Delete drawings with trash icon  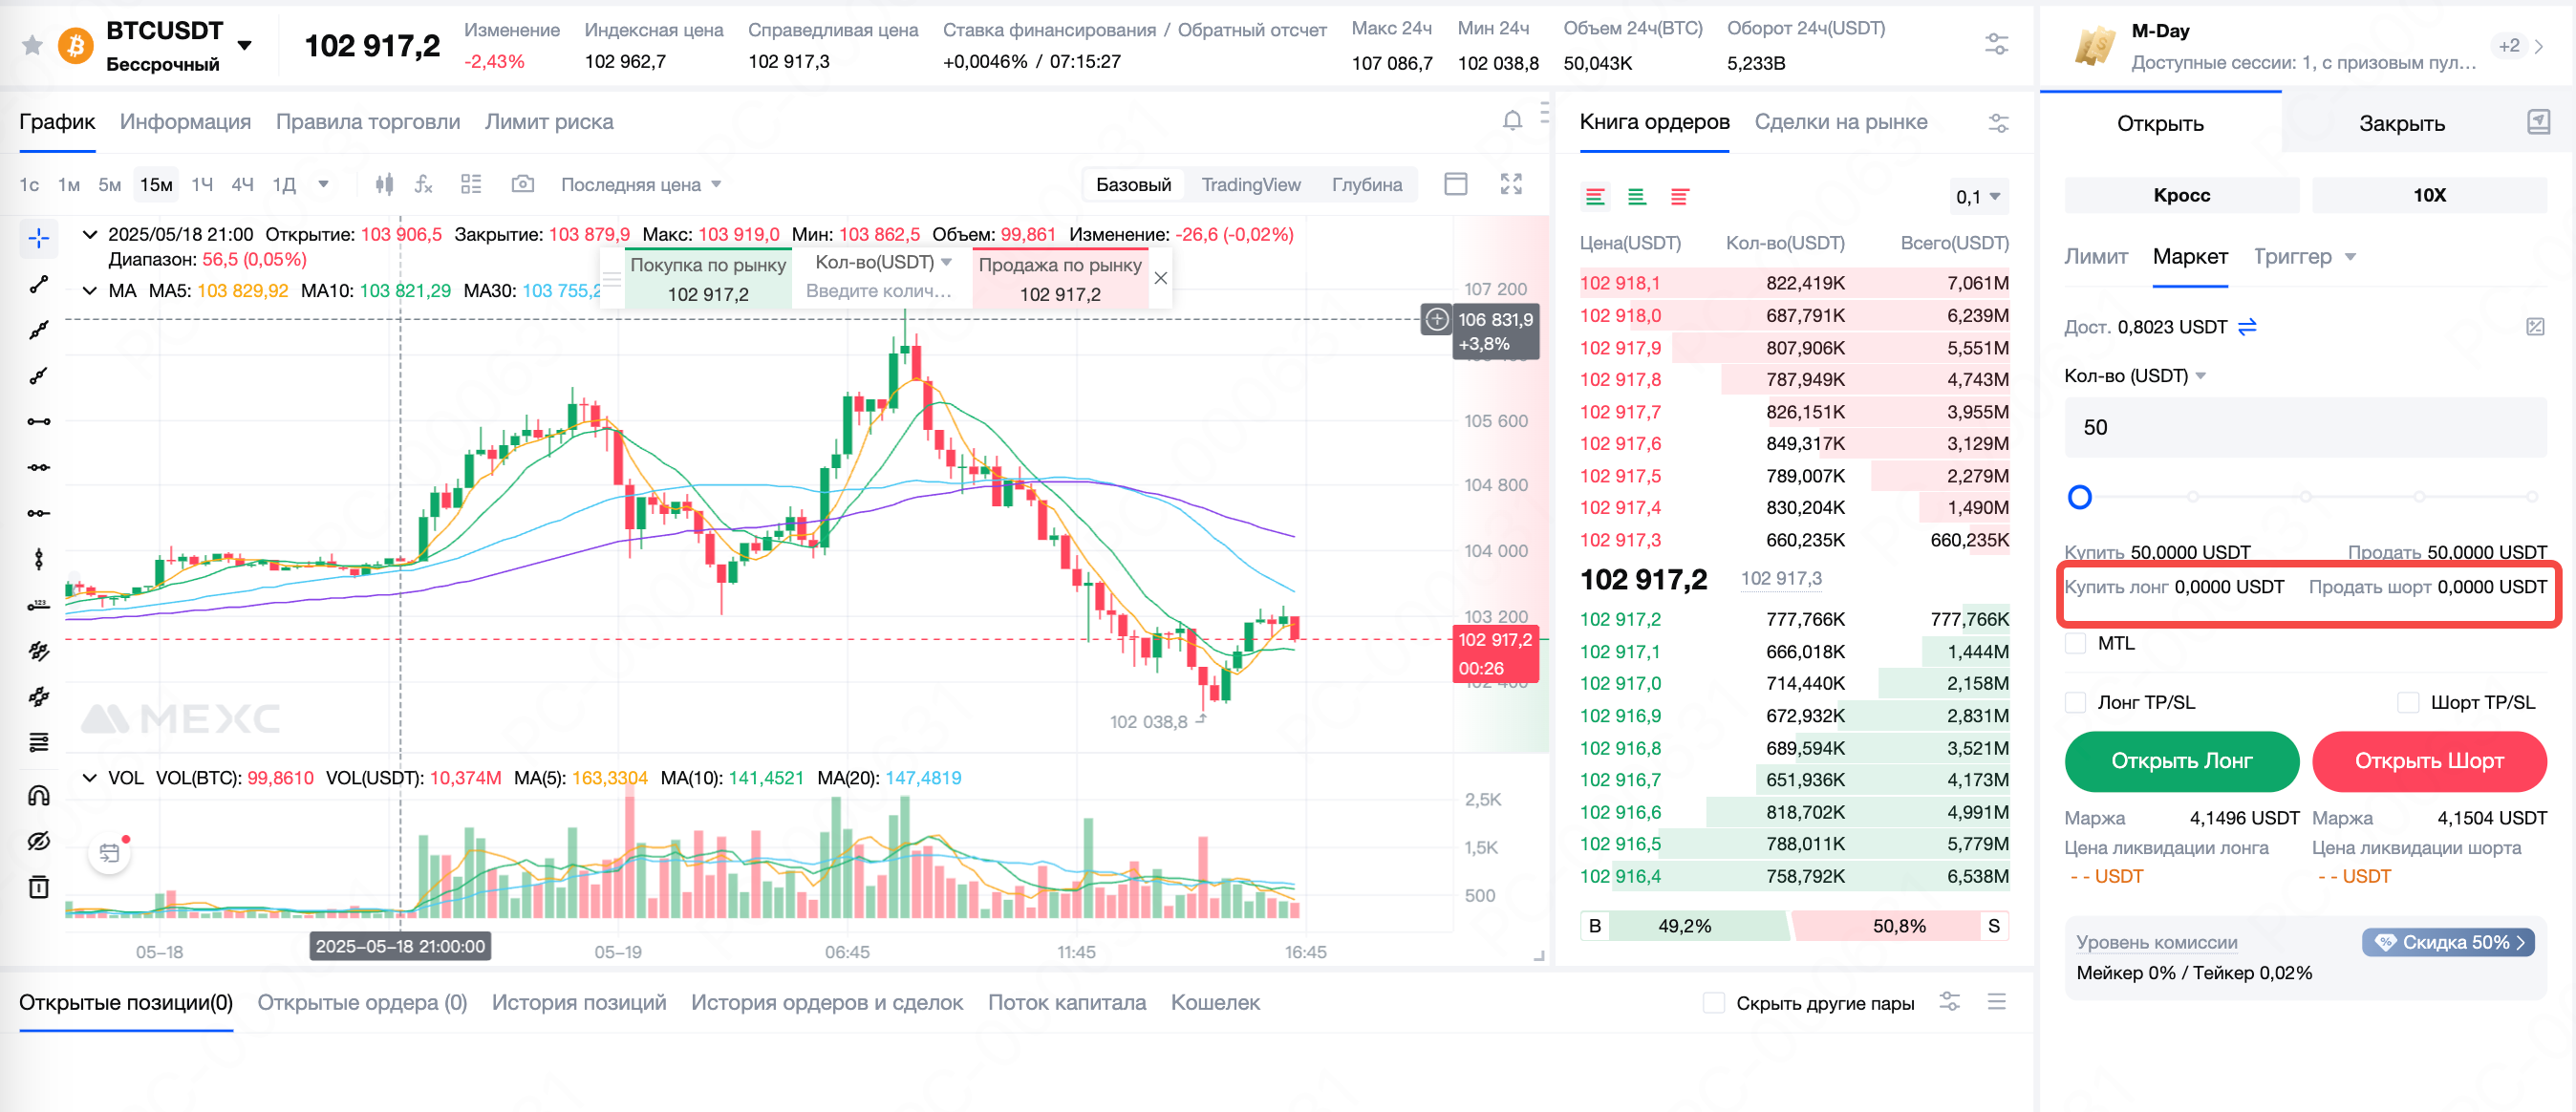39,887
